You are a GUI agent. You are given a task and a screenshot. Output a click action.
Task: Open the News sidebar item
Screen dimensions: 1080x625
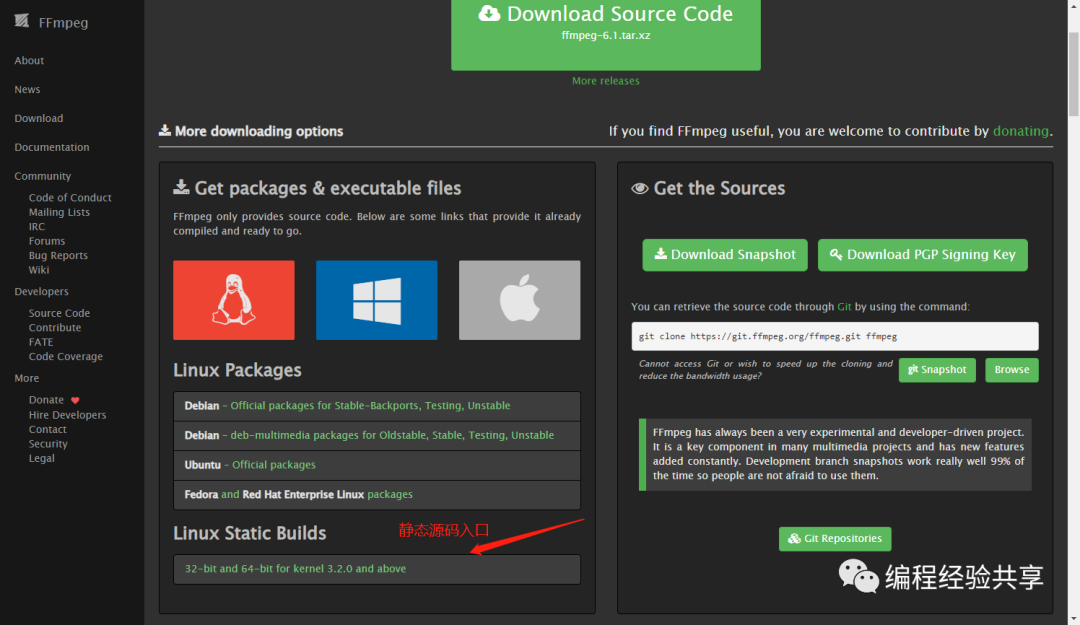pyautogui.click(x=27, y=90)
